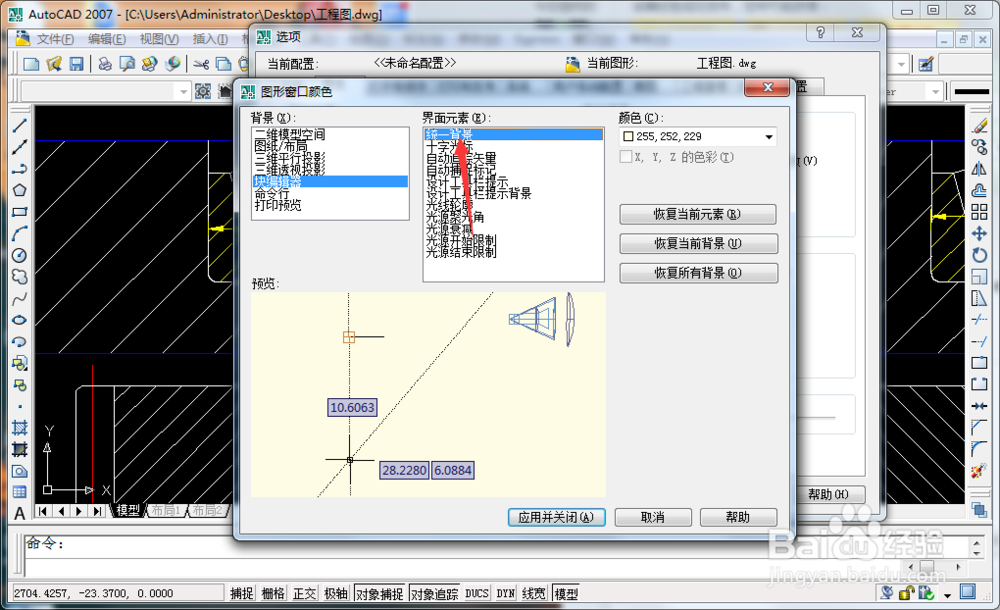The image size is (1000, 610).
Task: Toggle 线宽 lineweight display in status bar
Action: (x=534, y=594)
